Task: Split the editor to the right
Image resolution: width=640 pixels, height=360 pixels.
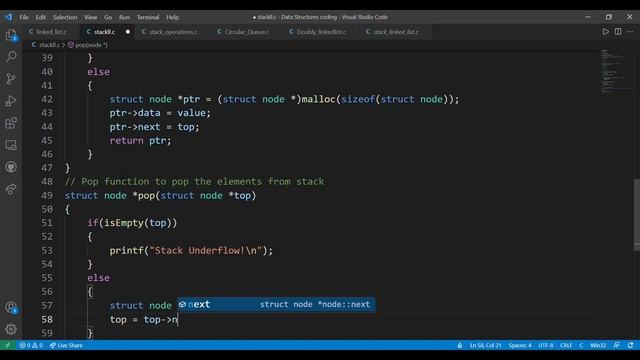Action: (618, 31)
